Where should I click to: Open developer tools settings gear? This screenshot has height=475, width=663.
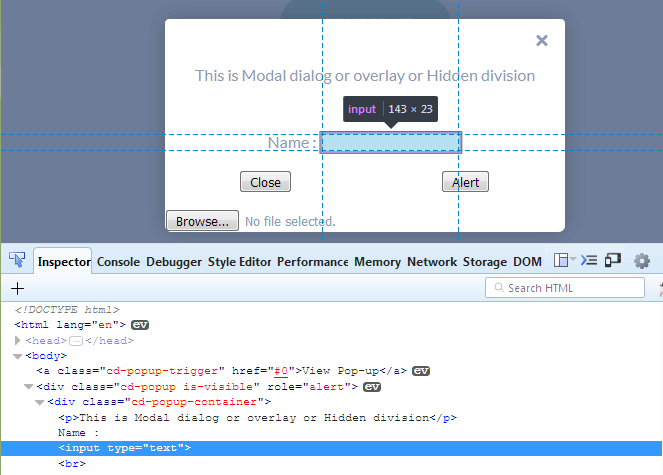[x=641, y=261]
